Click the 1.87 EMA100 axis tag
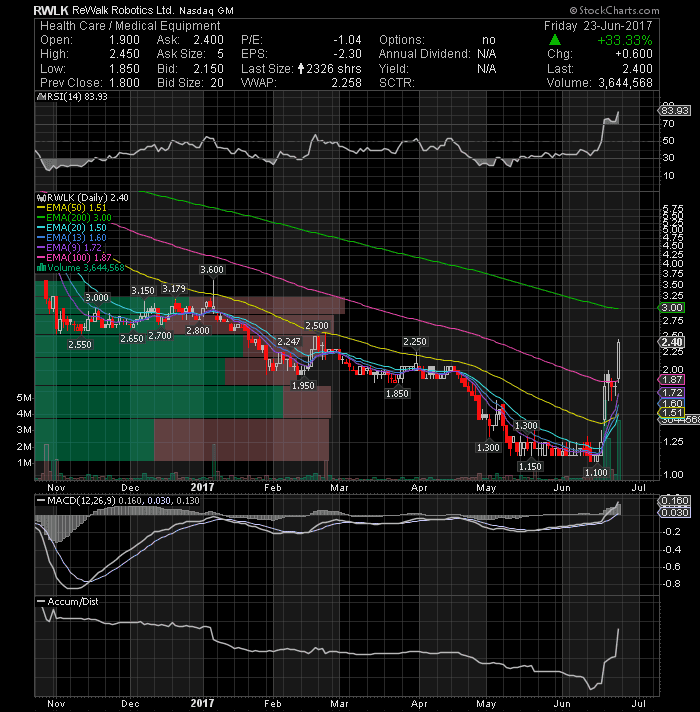 671,380
